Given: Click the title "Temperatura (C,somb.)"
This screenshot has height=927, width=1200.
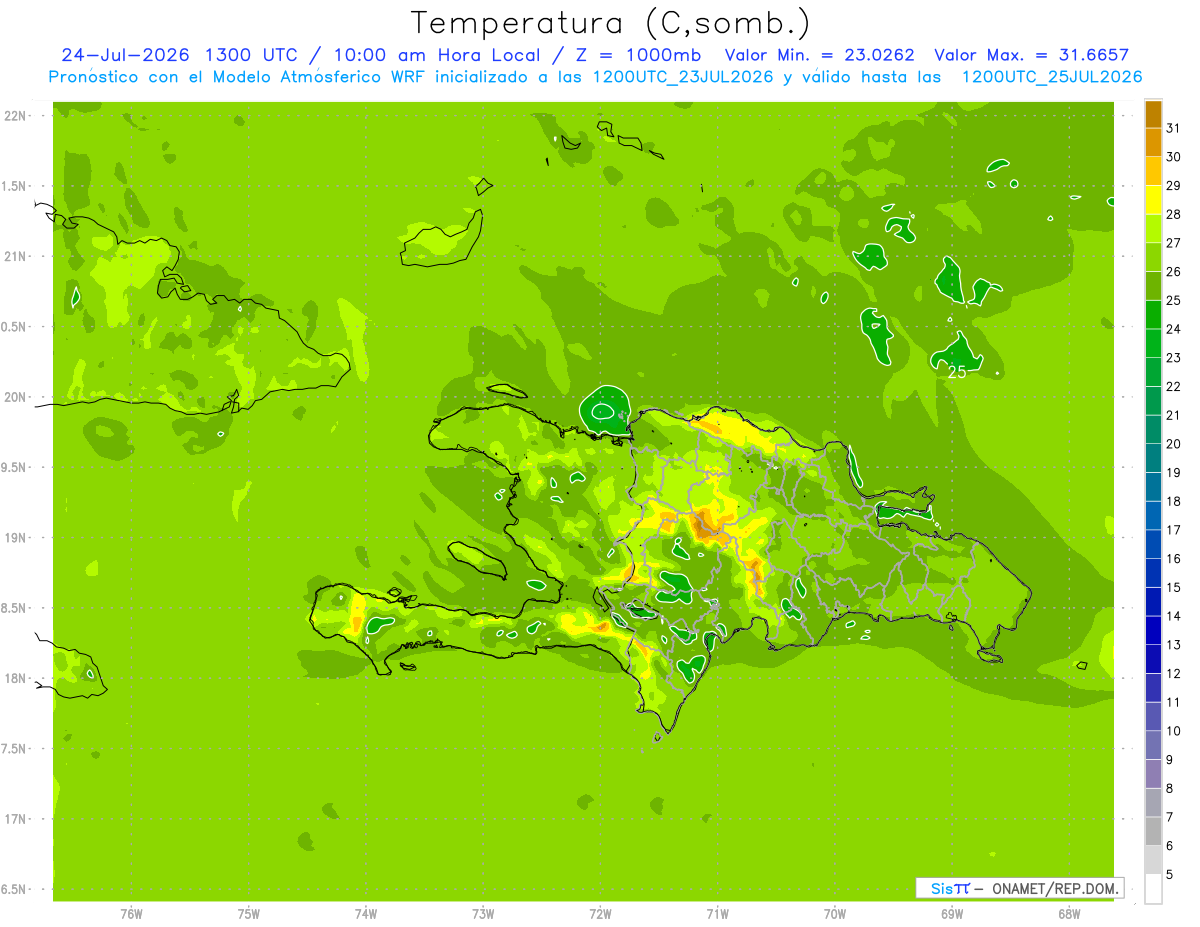Looking at the screenshot, I should pos(610,22).
